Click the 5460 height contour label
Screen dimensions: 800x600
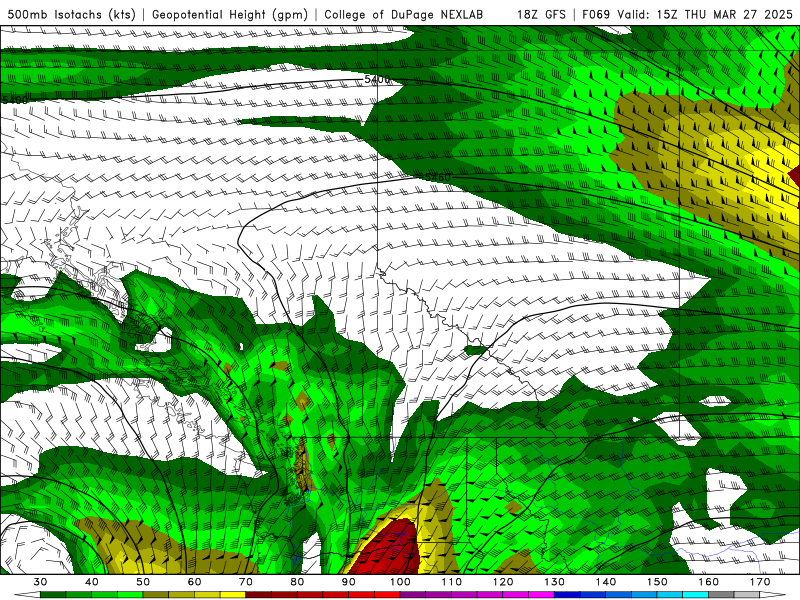[438, 177]
